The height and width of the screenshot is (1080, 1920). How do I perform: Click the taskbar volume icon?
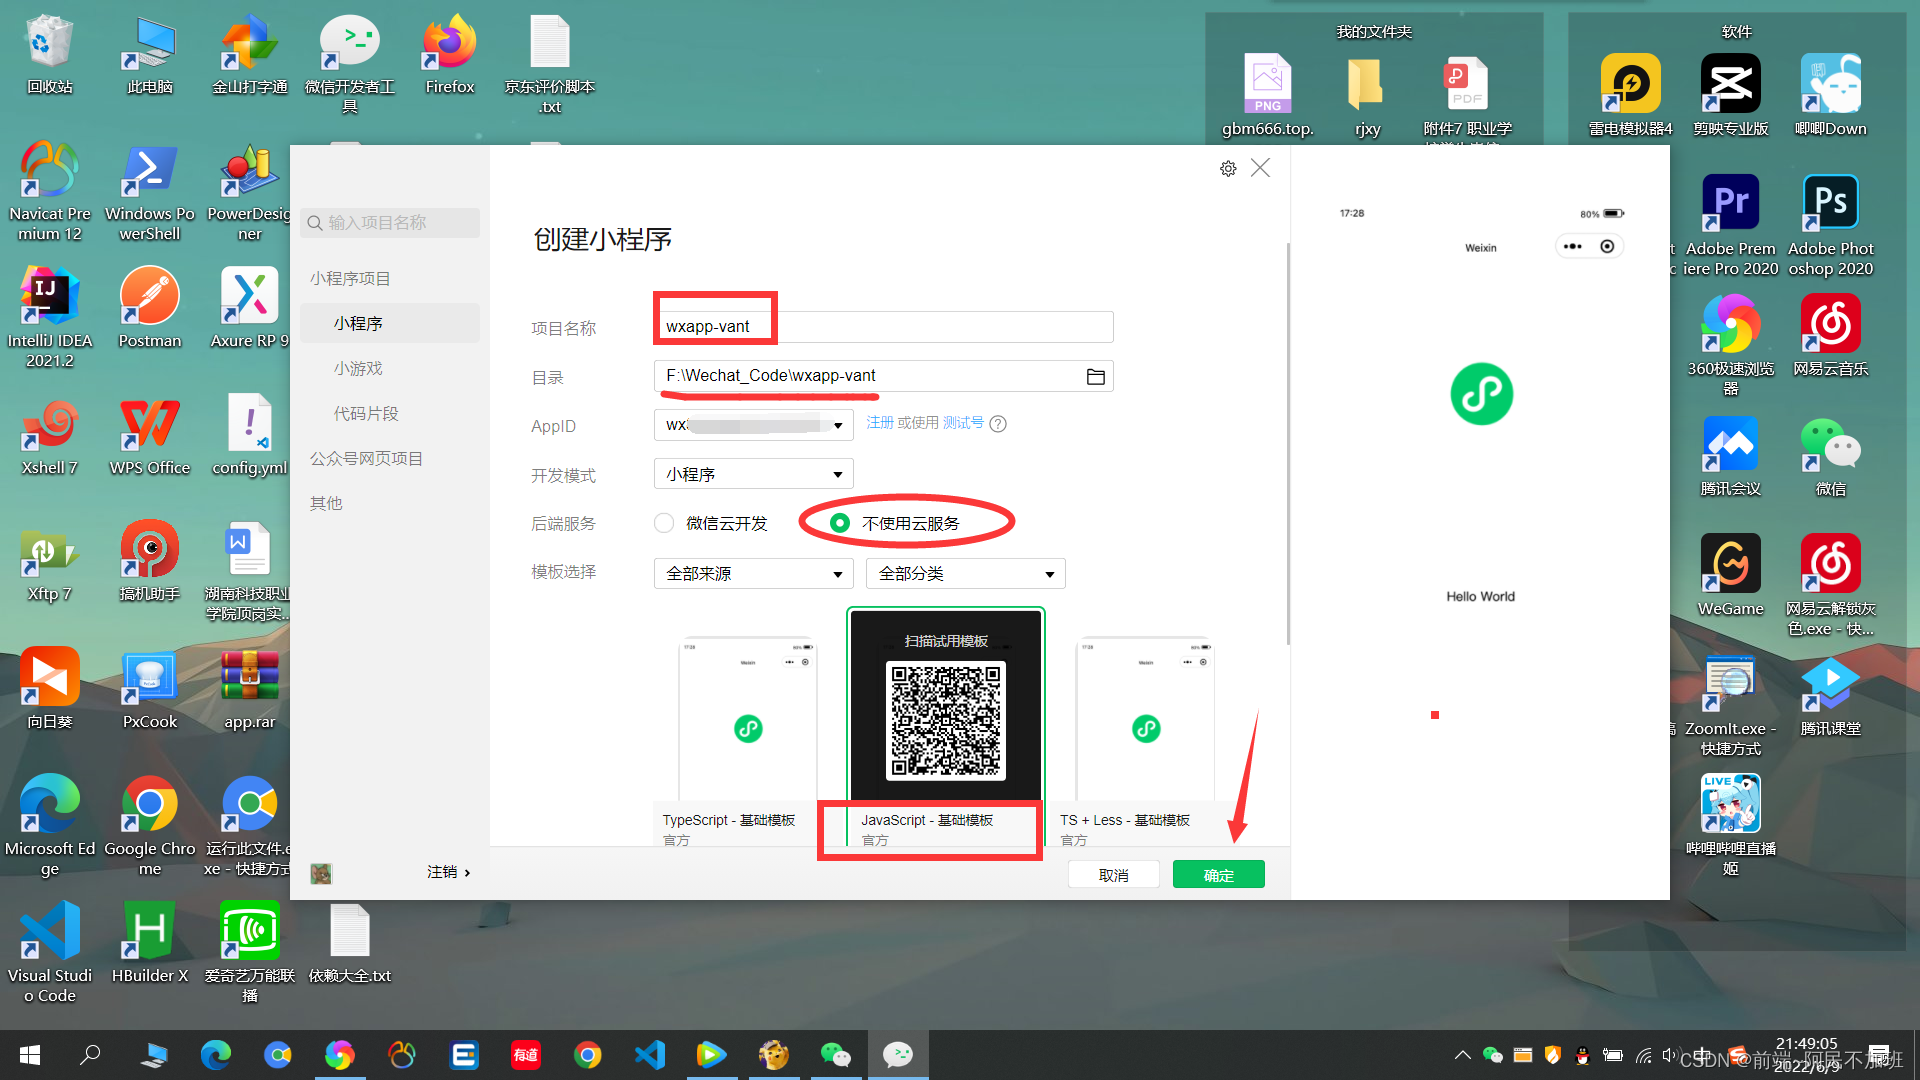1668,1055
